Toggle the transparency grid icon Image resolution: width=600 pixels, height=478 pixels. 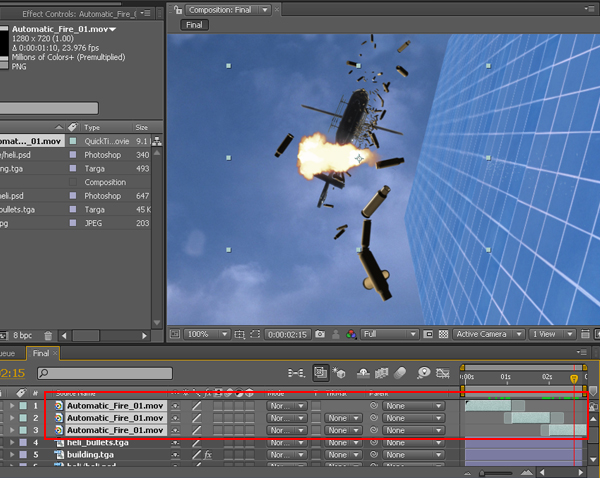pos(443,334)
